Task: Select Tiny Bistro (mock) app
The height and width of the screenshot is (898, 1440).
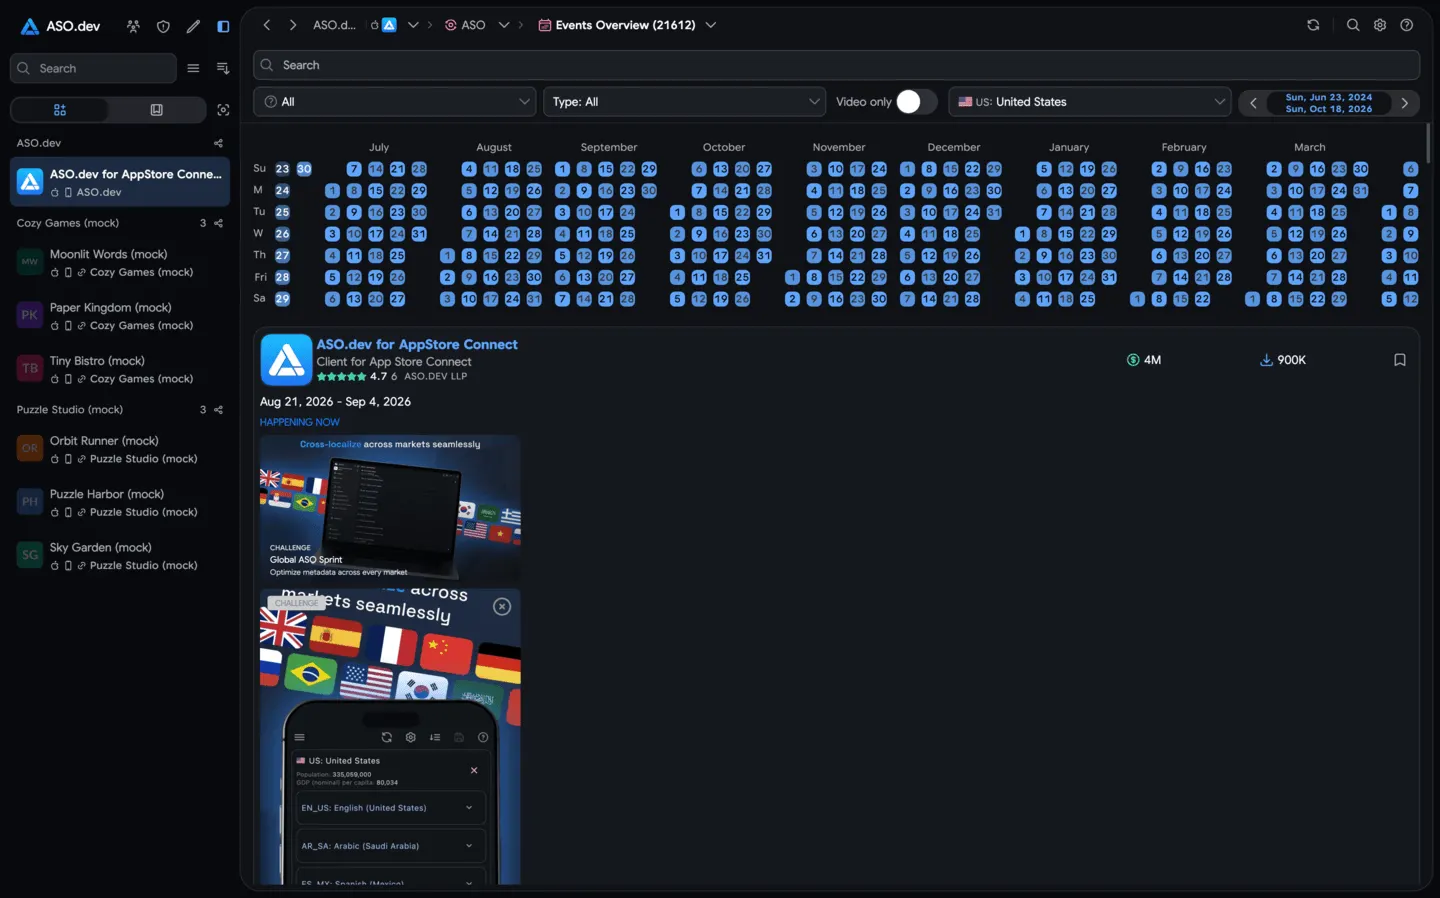Action: (x=120, y=369)
